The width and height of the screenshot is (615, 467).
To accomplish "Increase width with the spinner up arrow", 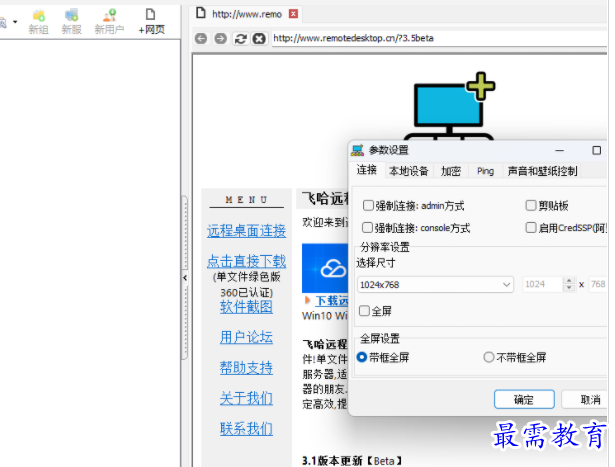I will tap(569, 281).
